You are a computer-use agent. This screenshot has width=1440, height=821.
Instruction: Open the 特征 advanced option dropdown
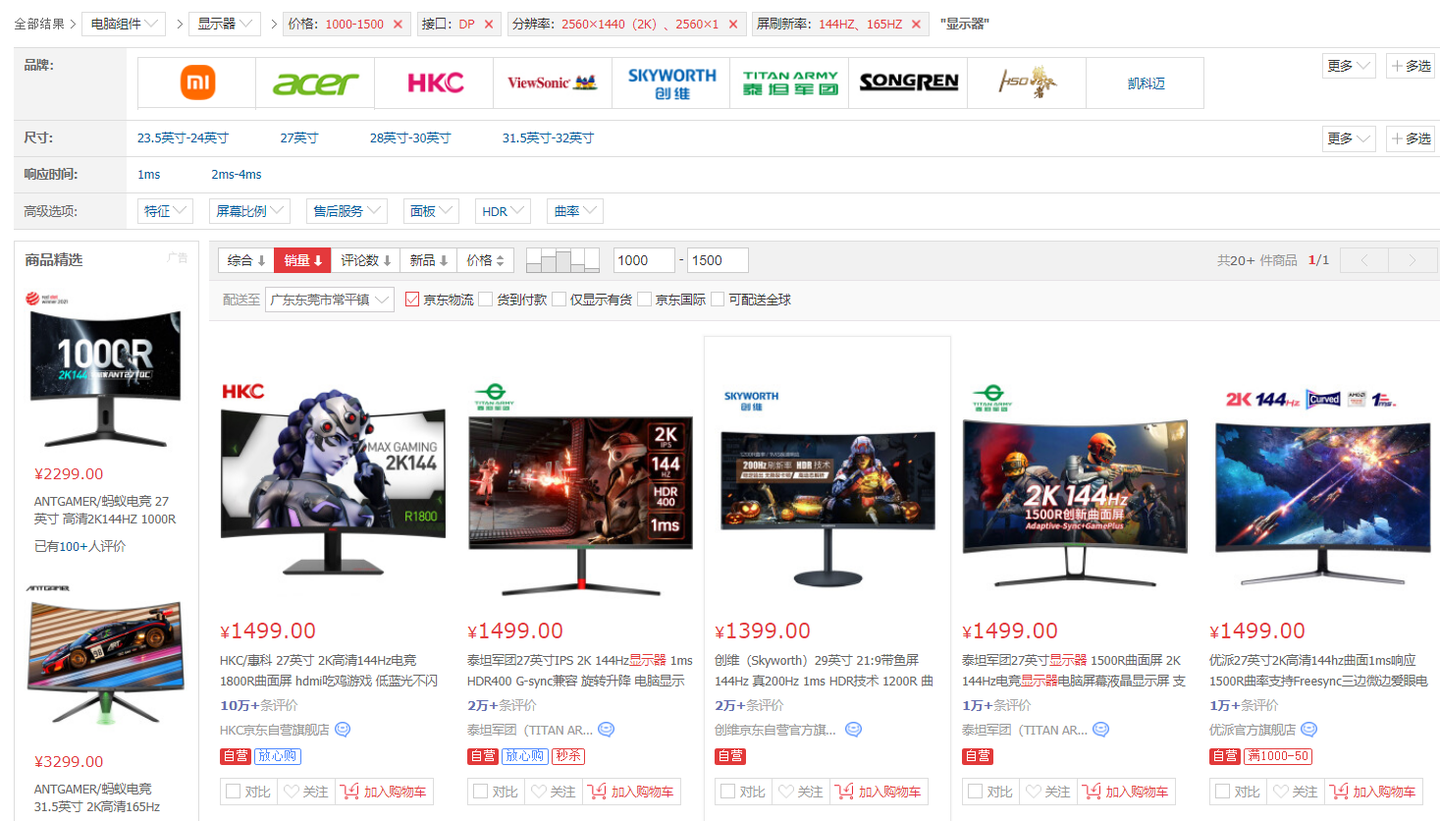tap(165, 211)
